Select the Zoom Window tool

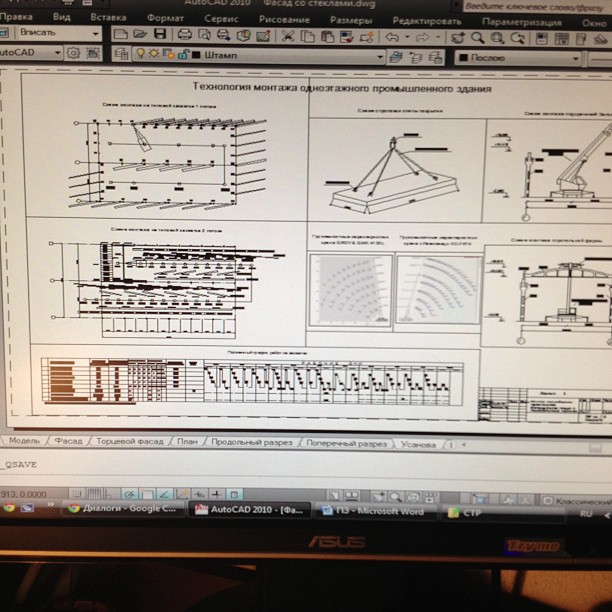[497, 38]
